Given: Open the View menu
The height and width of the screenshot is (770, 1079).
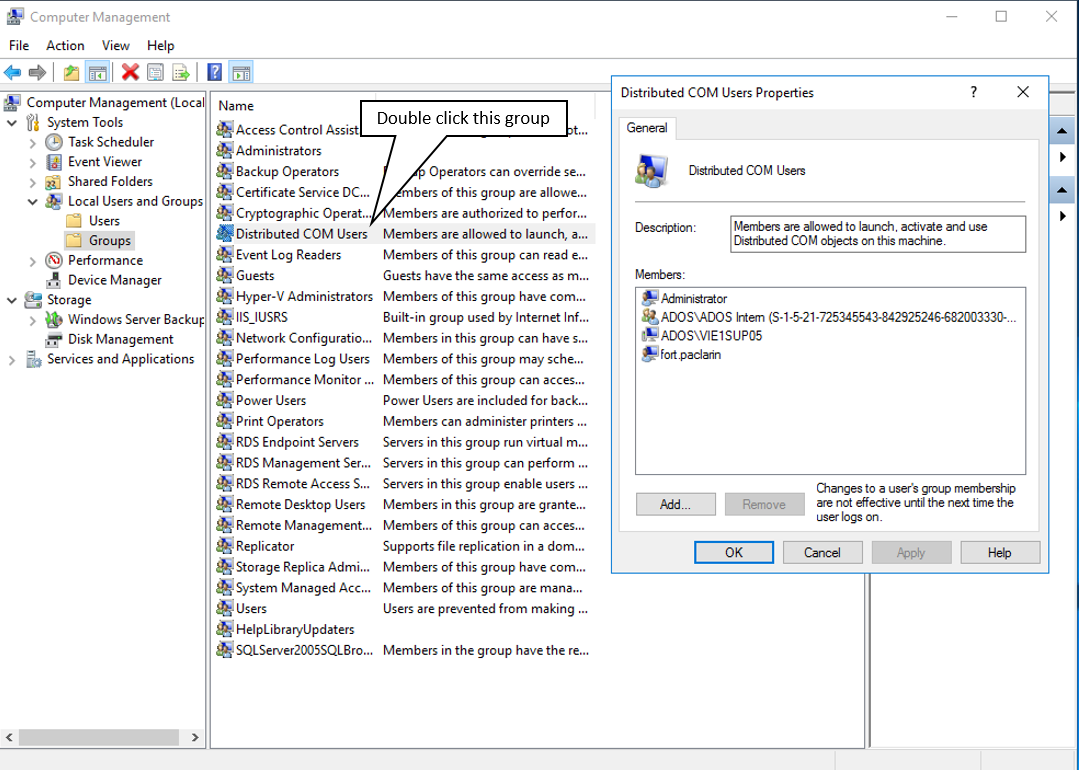Looking at the screenshot, I should click(x=115, y=45).
